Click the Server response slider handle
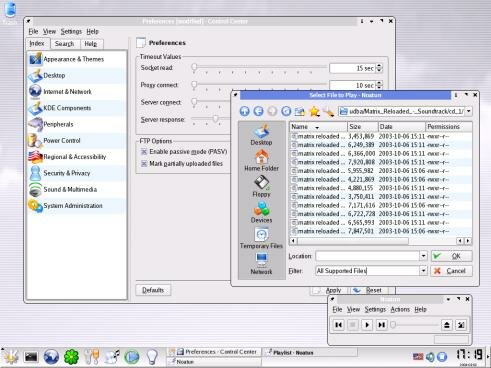Viewport: 491px width, 368px height. 216,119
